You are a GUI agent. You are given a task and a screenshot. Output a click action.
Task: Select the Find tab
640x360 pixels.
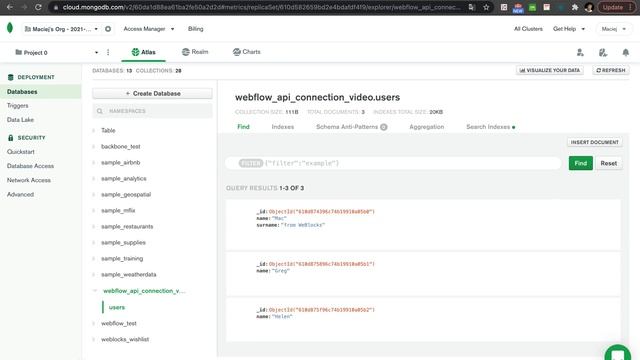[243, 127]
